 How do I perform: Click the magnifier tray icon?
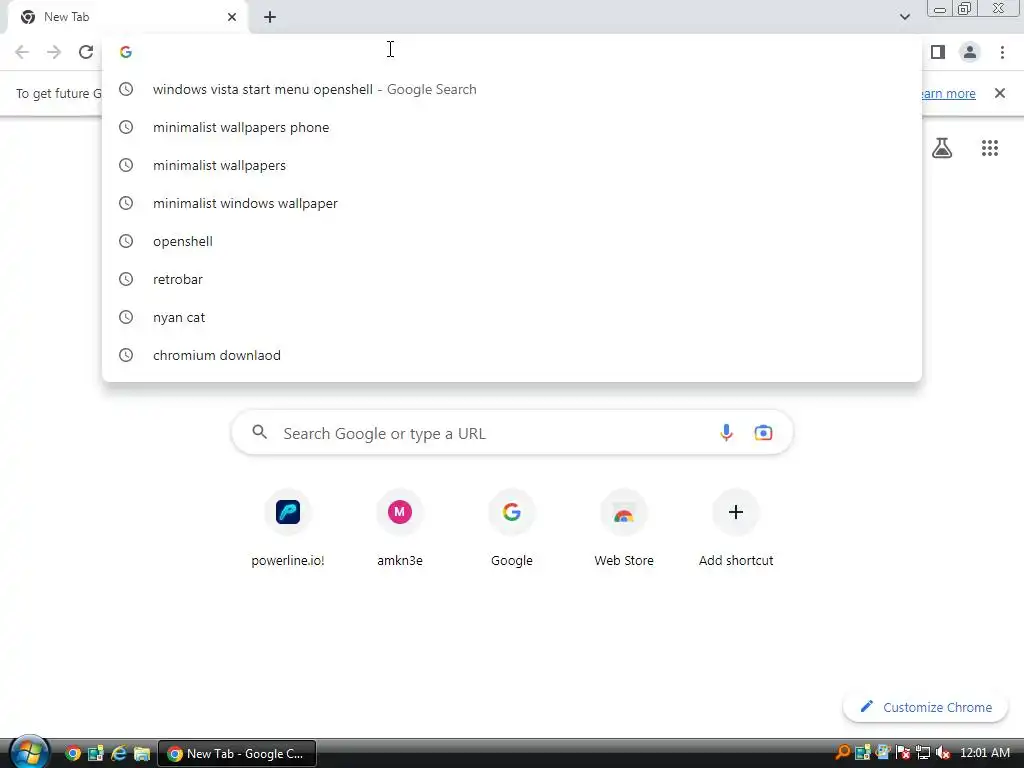point(842,753)
